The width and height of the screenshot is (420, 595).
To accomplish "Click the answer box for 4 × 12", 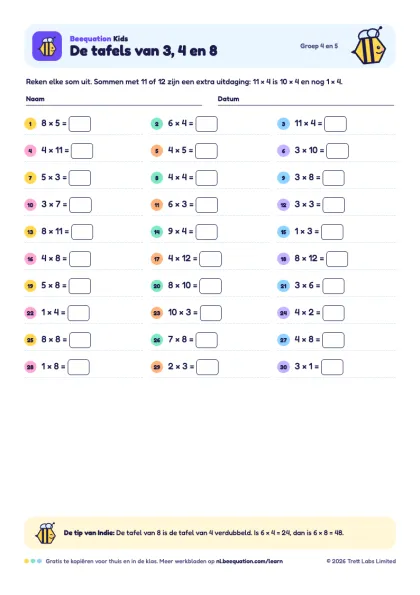I will (211, 259).
